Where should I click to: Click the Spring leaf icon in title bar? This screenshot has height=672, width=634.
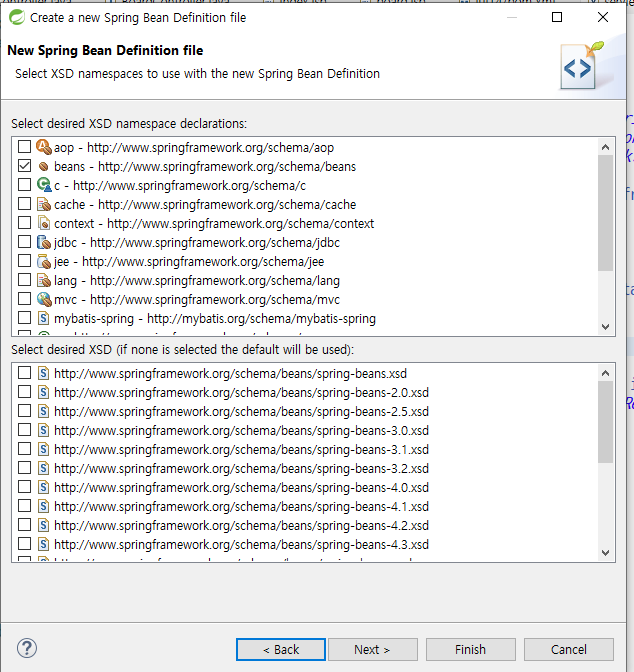pyautogui.click(x=17, y=18)
